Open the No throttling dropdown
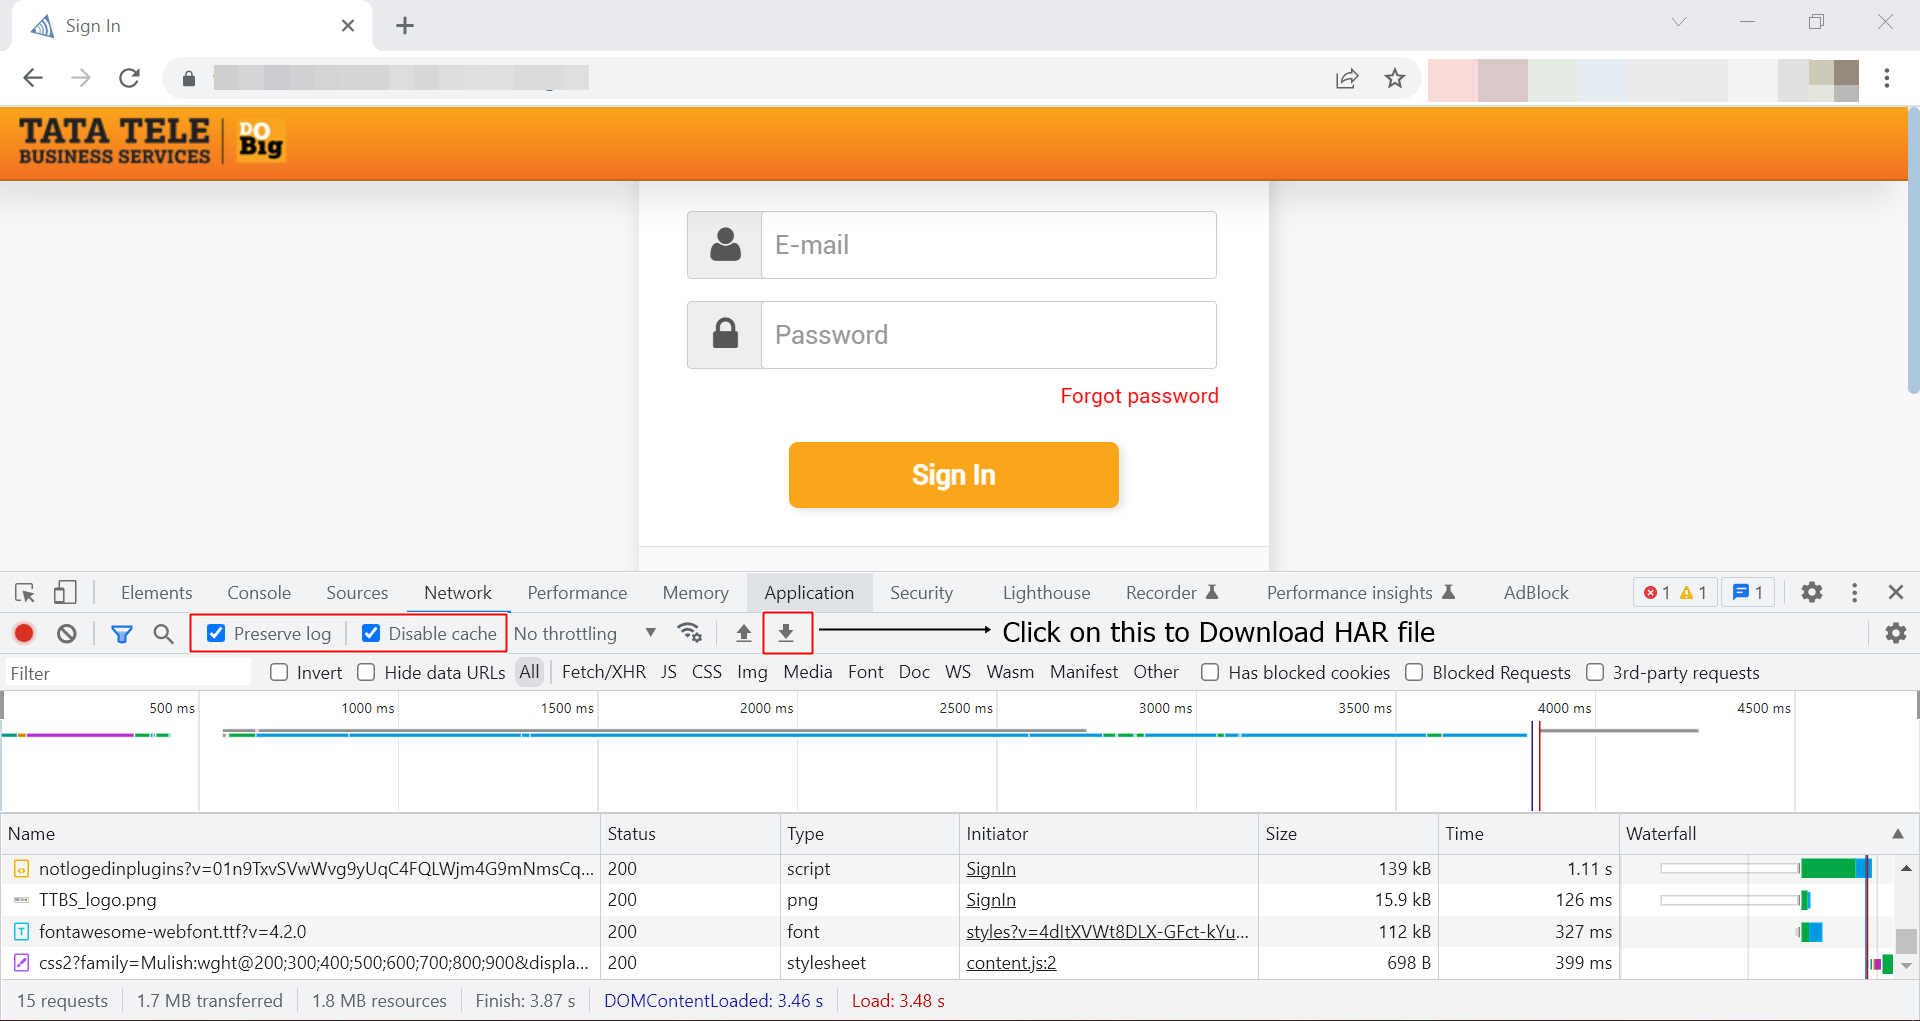Viewport: 1920px width, 1021px height. [584, 633]
